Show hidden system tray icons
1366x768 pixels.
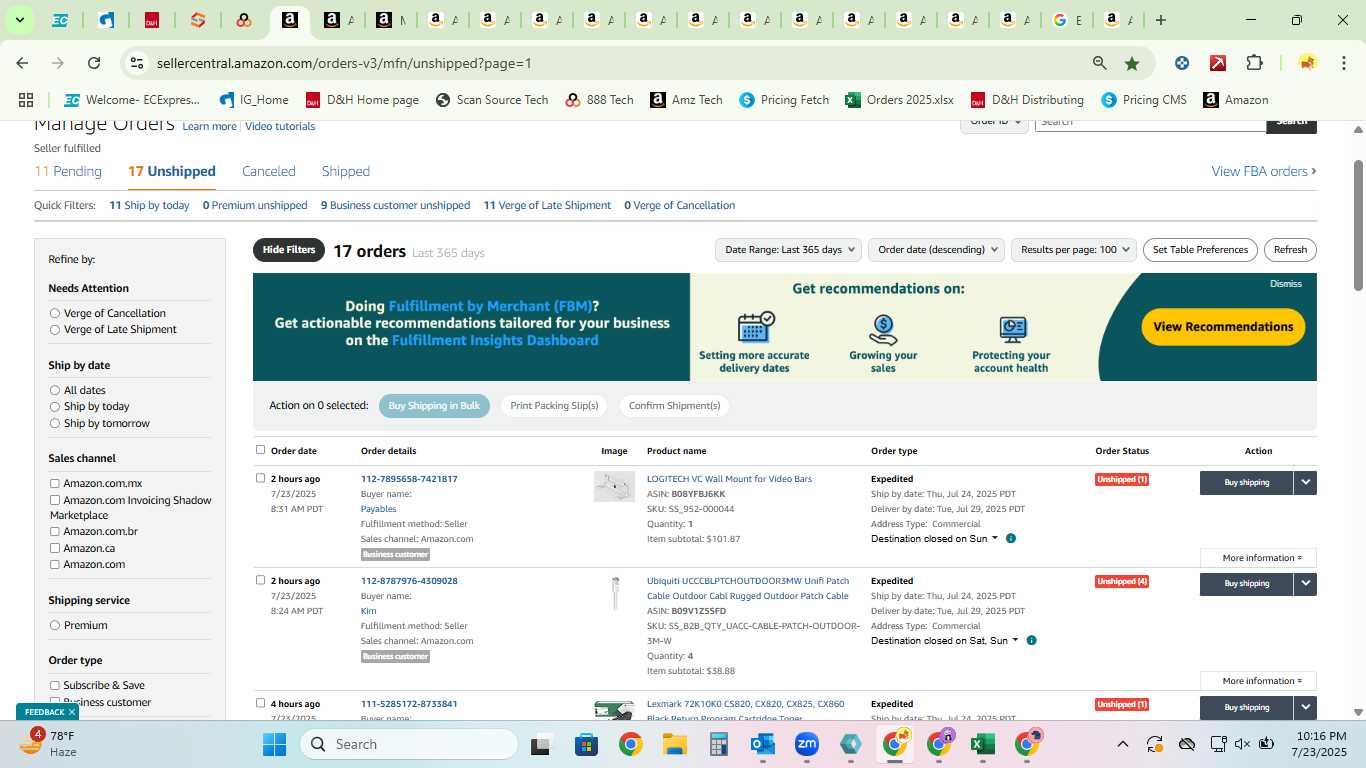pyautogui.click(x=1122, y=744)
